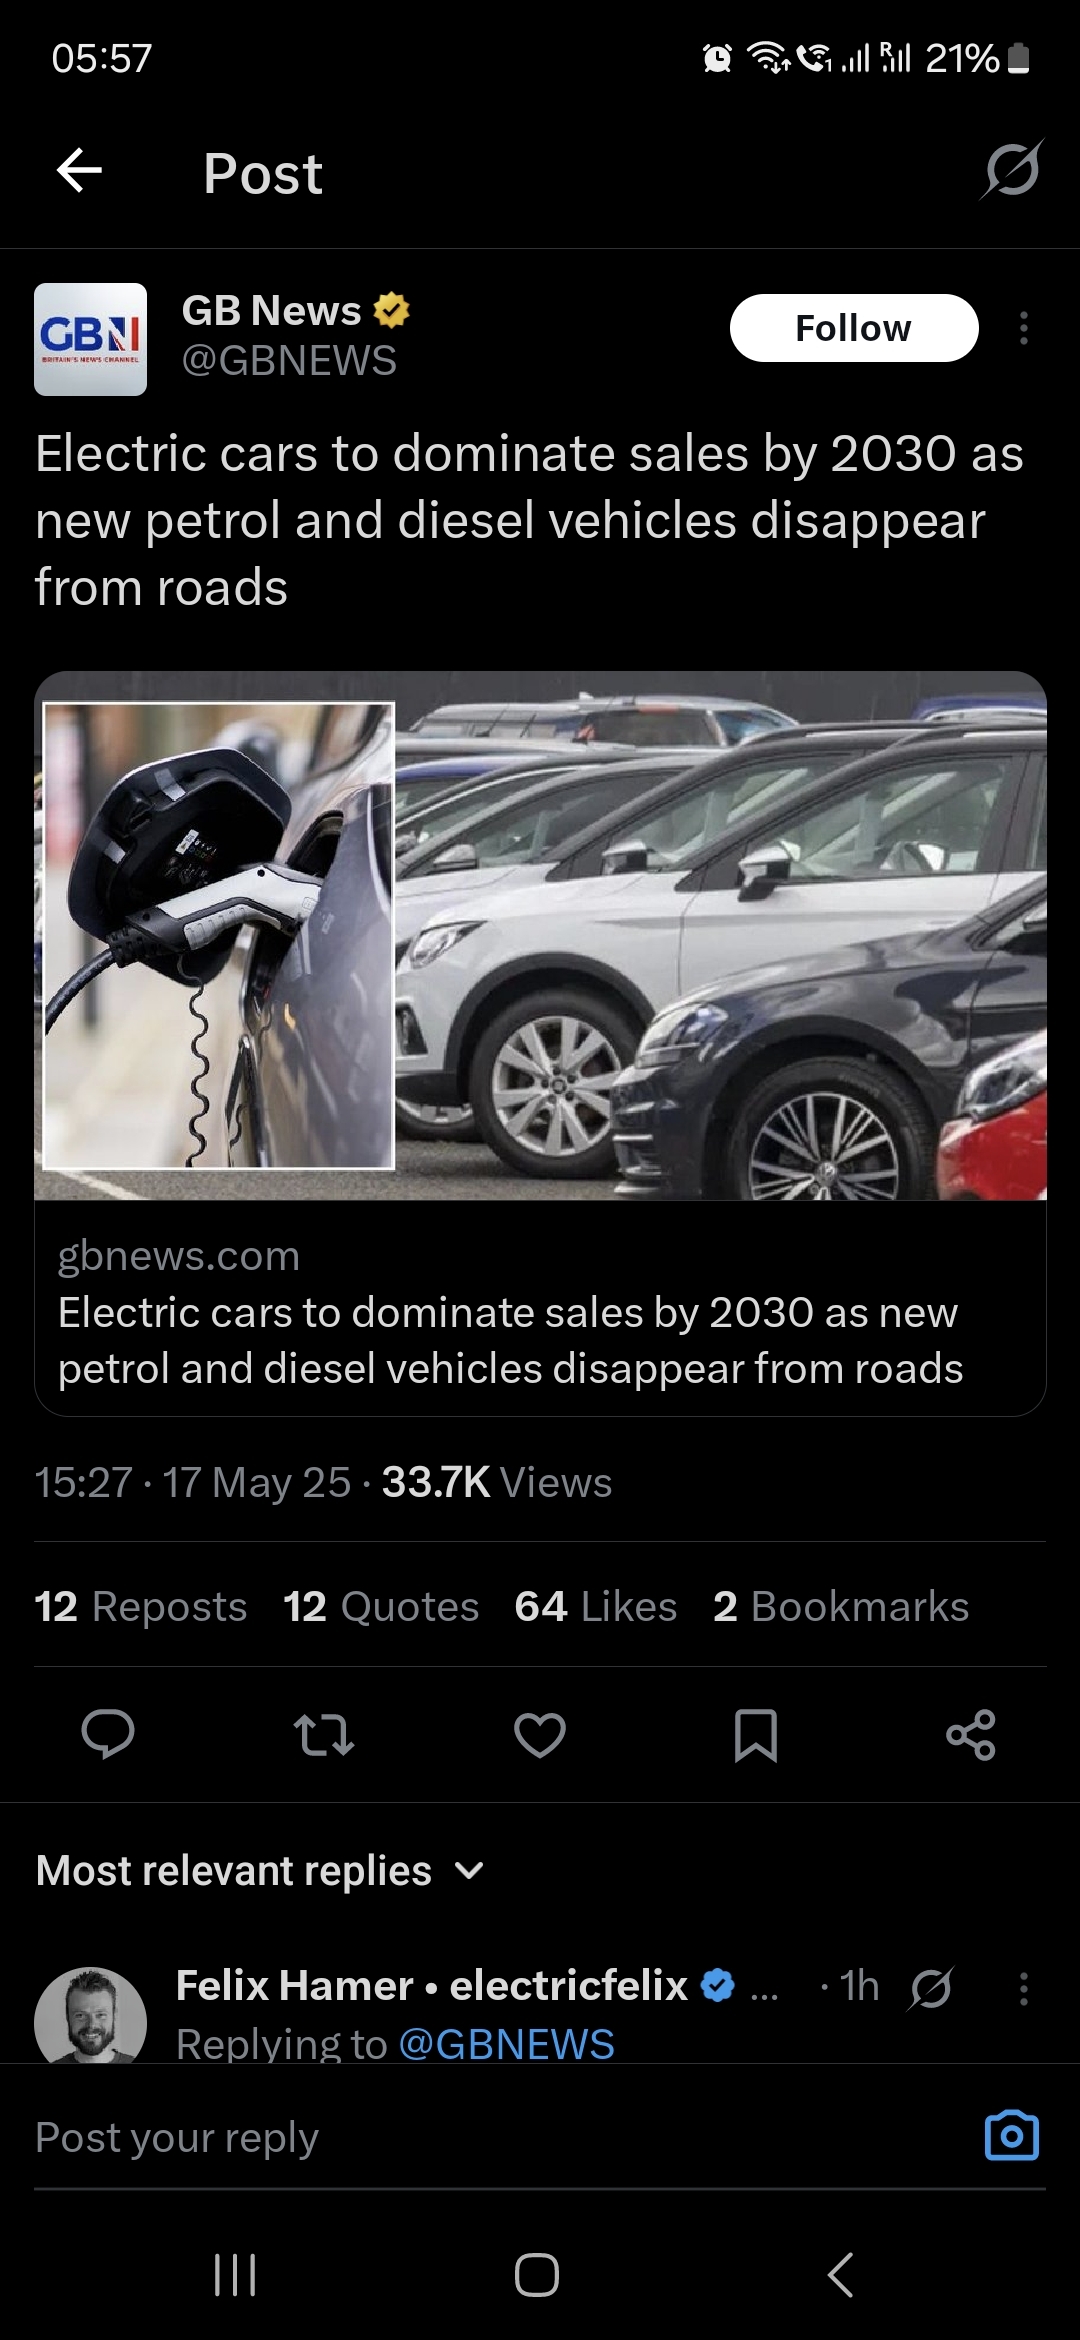
Task: View the list of 12 Reposts
Action: [140, 1606]
